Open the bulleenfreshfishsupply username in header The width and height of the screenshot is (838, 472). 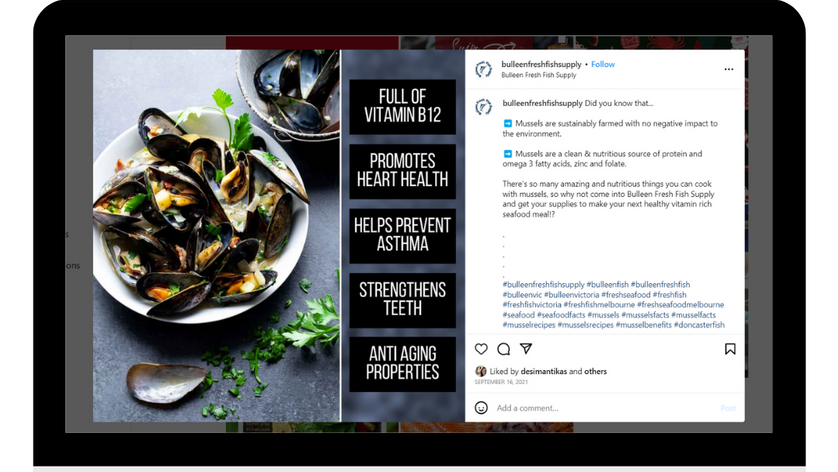[x=541, y=64]
